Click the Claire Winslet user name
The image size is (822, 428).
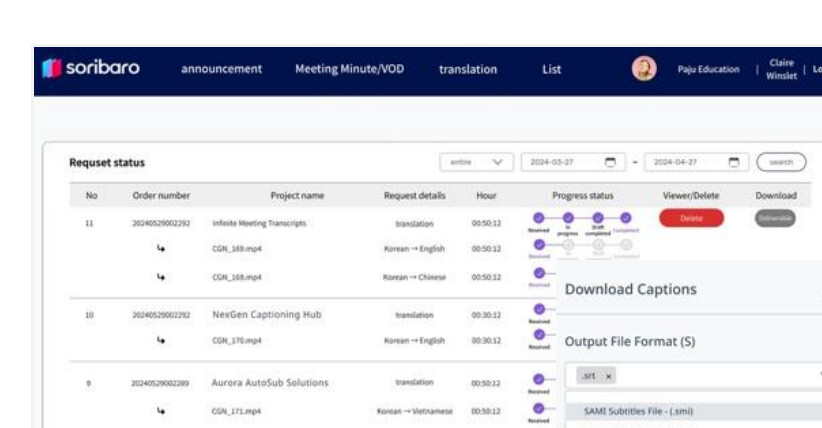(x=782, y=69)
